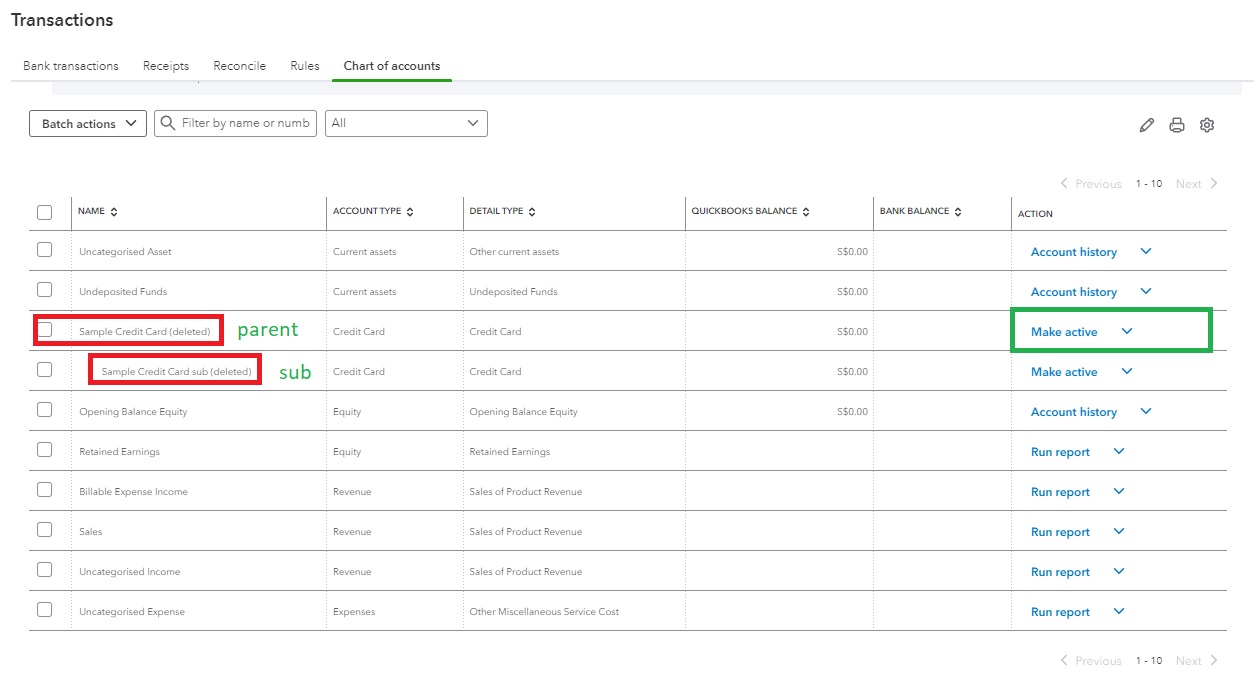Viewport: 1254px width, 685px height.
Task: Tick the select-all header checkbox
Action: click(x=44, y=212)
